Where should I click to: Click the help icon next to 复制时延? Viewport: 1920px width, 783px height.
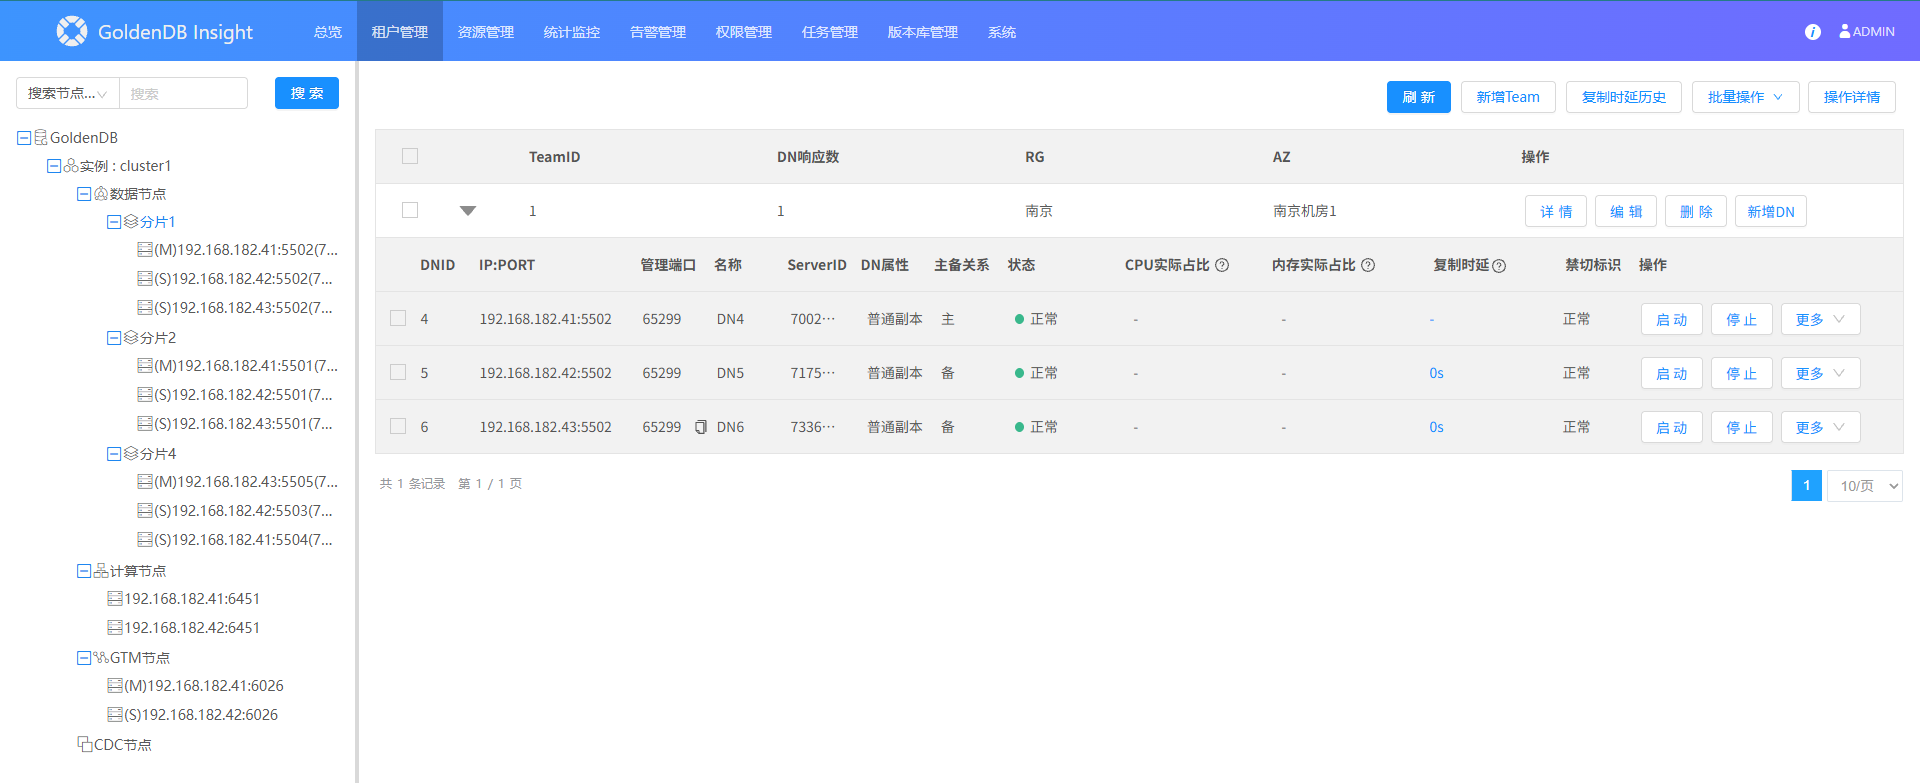(x=1499, y=265)
